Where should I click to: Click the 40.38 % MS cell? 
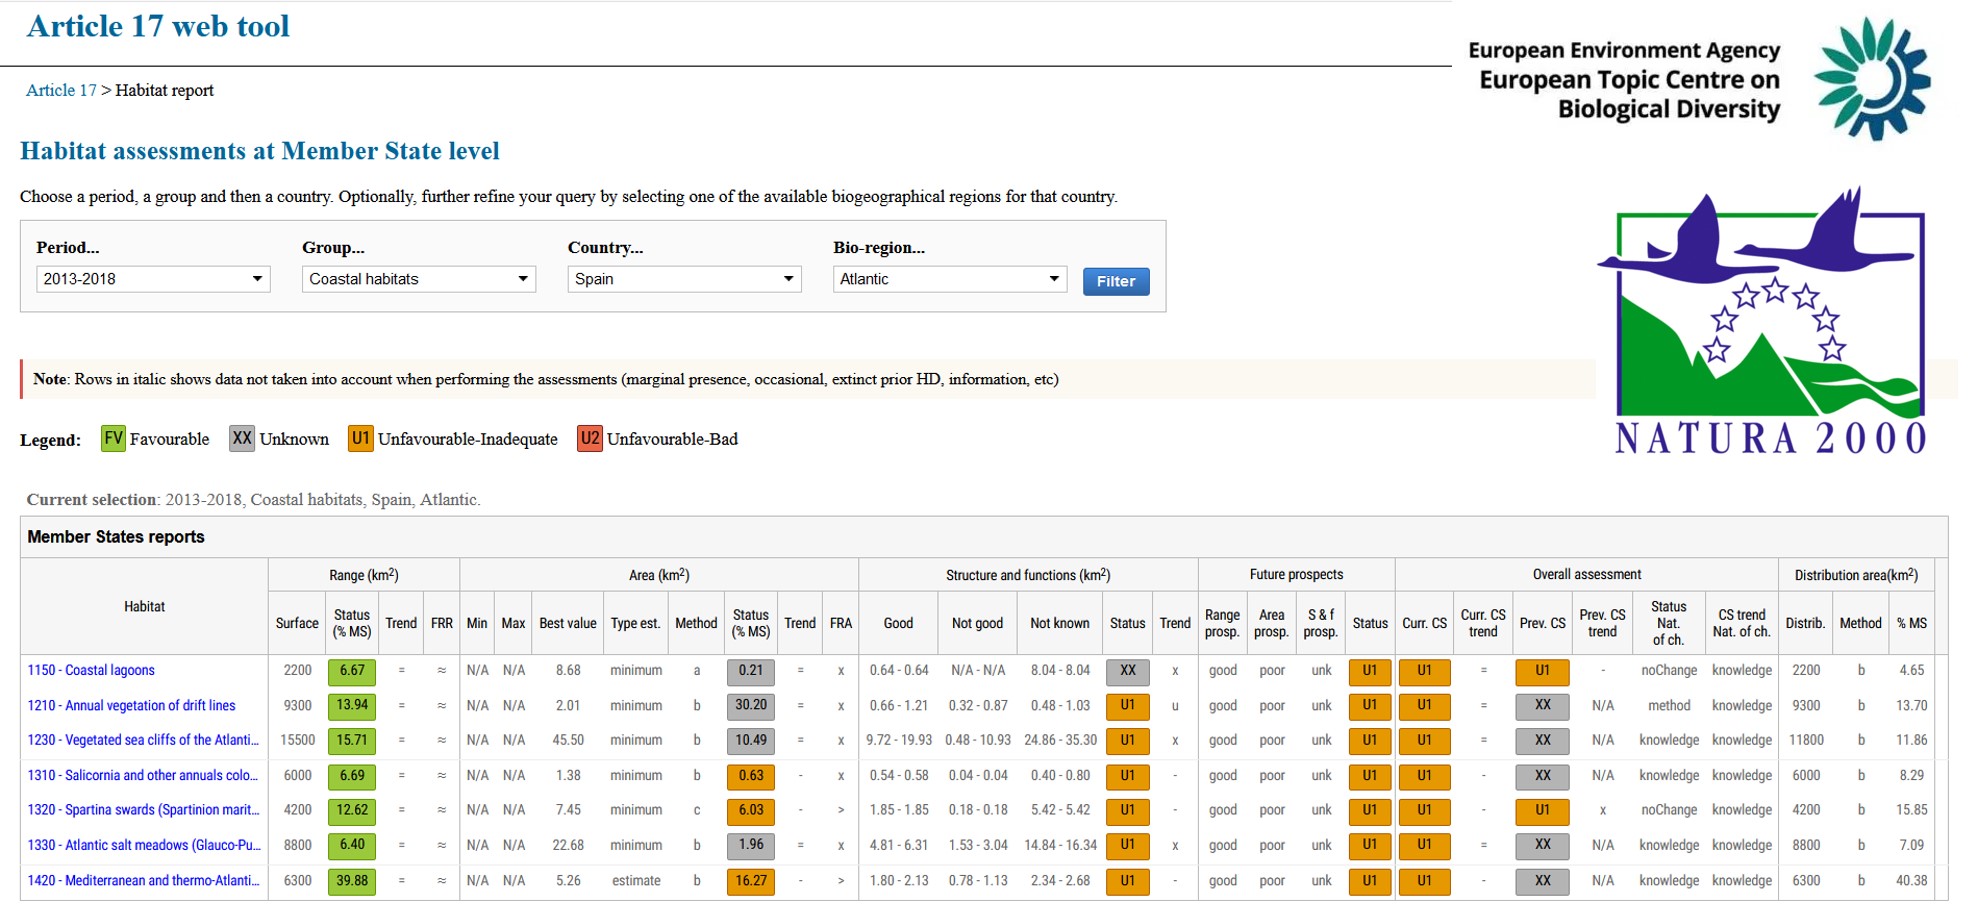click(1912, 880)
